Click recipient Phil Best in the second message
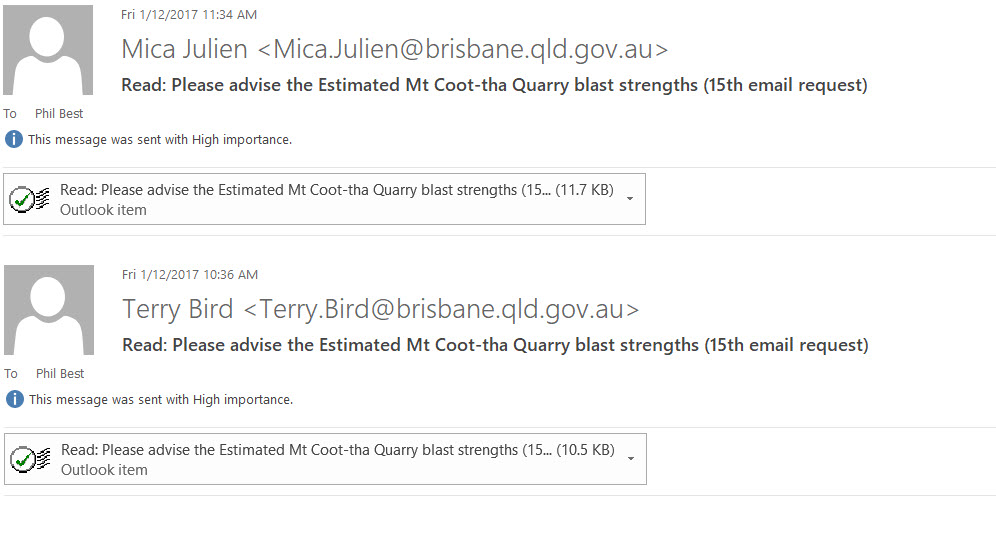 point(60,373)
